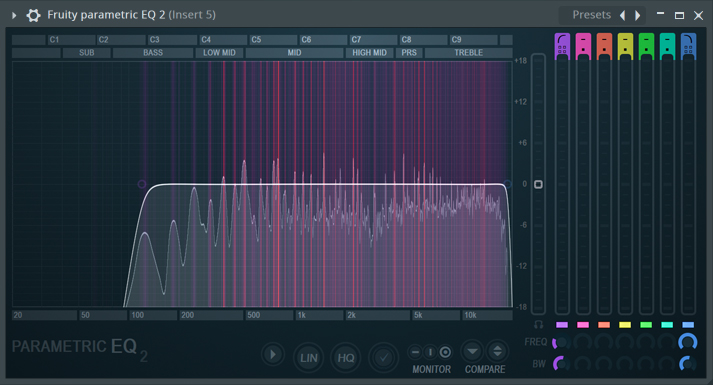Select the green band 5 token
Viewport: 713px width, 385px height.
pyautogui.click(x=646, y=46)
